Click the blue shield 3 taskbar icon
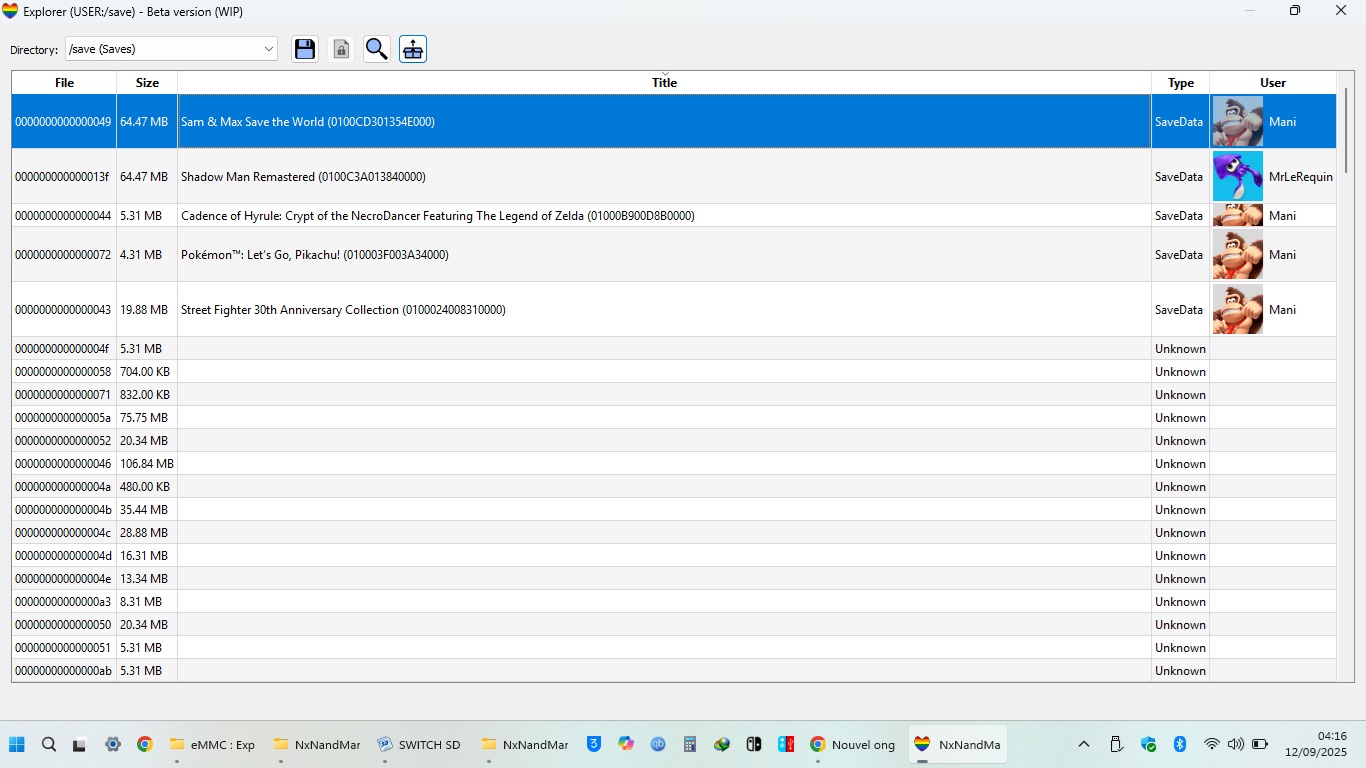Image resolution: width=1366 pixels, height=768 pixels. [x=594, y=744]
